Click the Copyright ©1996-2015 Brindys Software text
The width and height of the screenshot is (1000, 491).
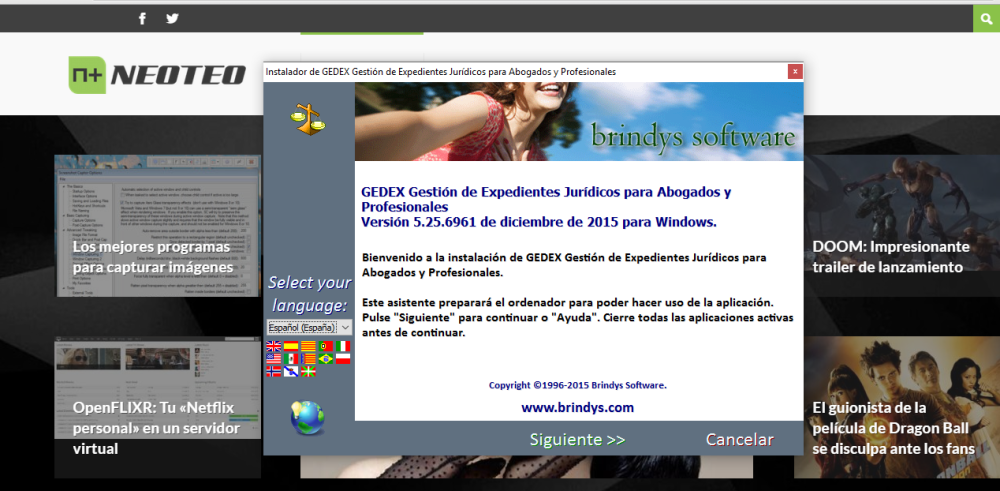click(578, 385)
